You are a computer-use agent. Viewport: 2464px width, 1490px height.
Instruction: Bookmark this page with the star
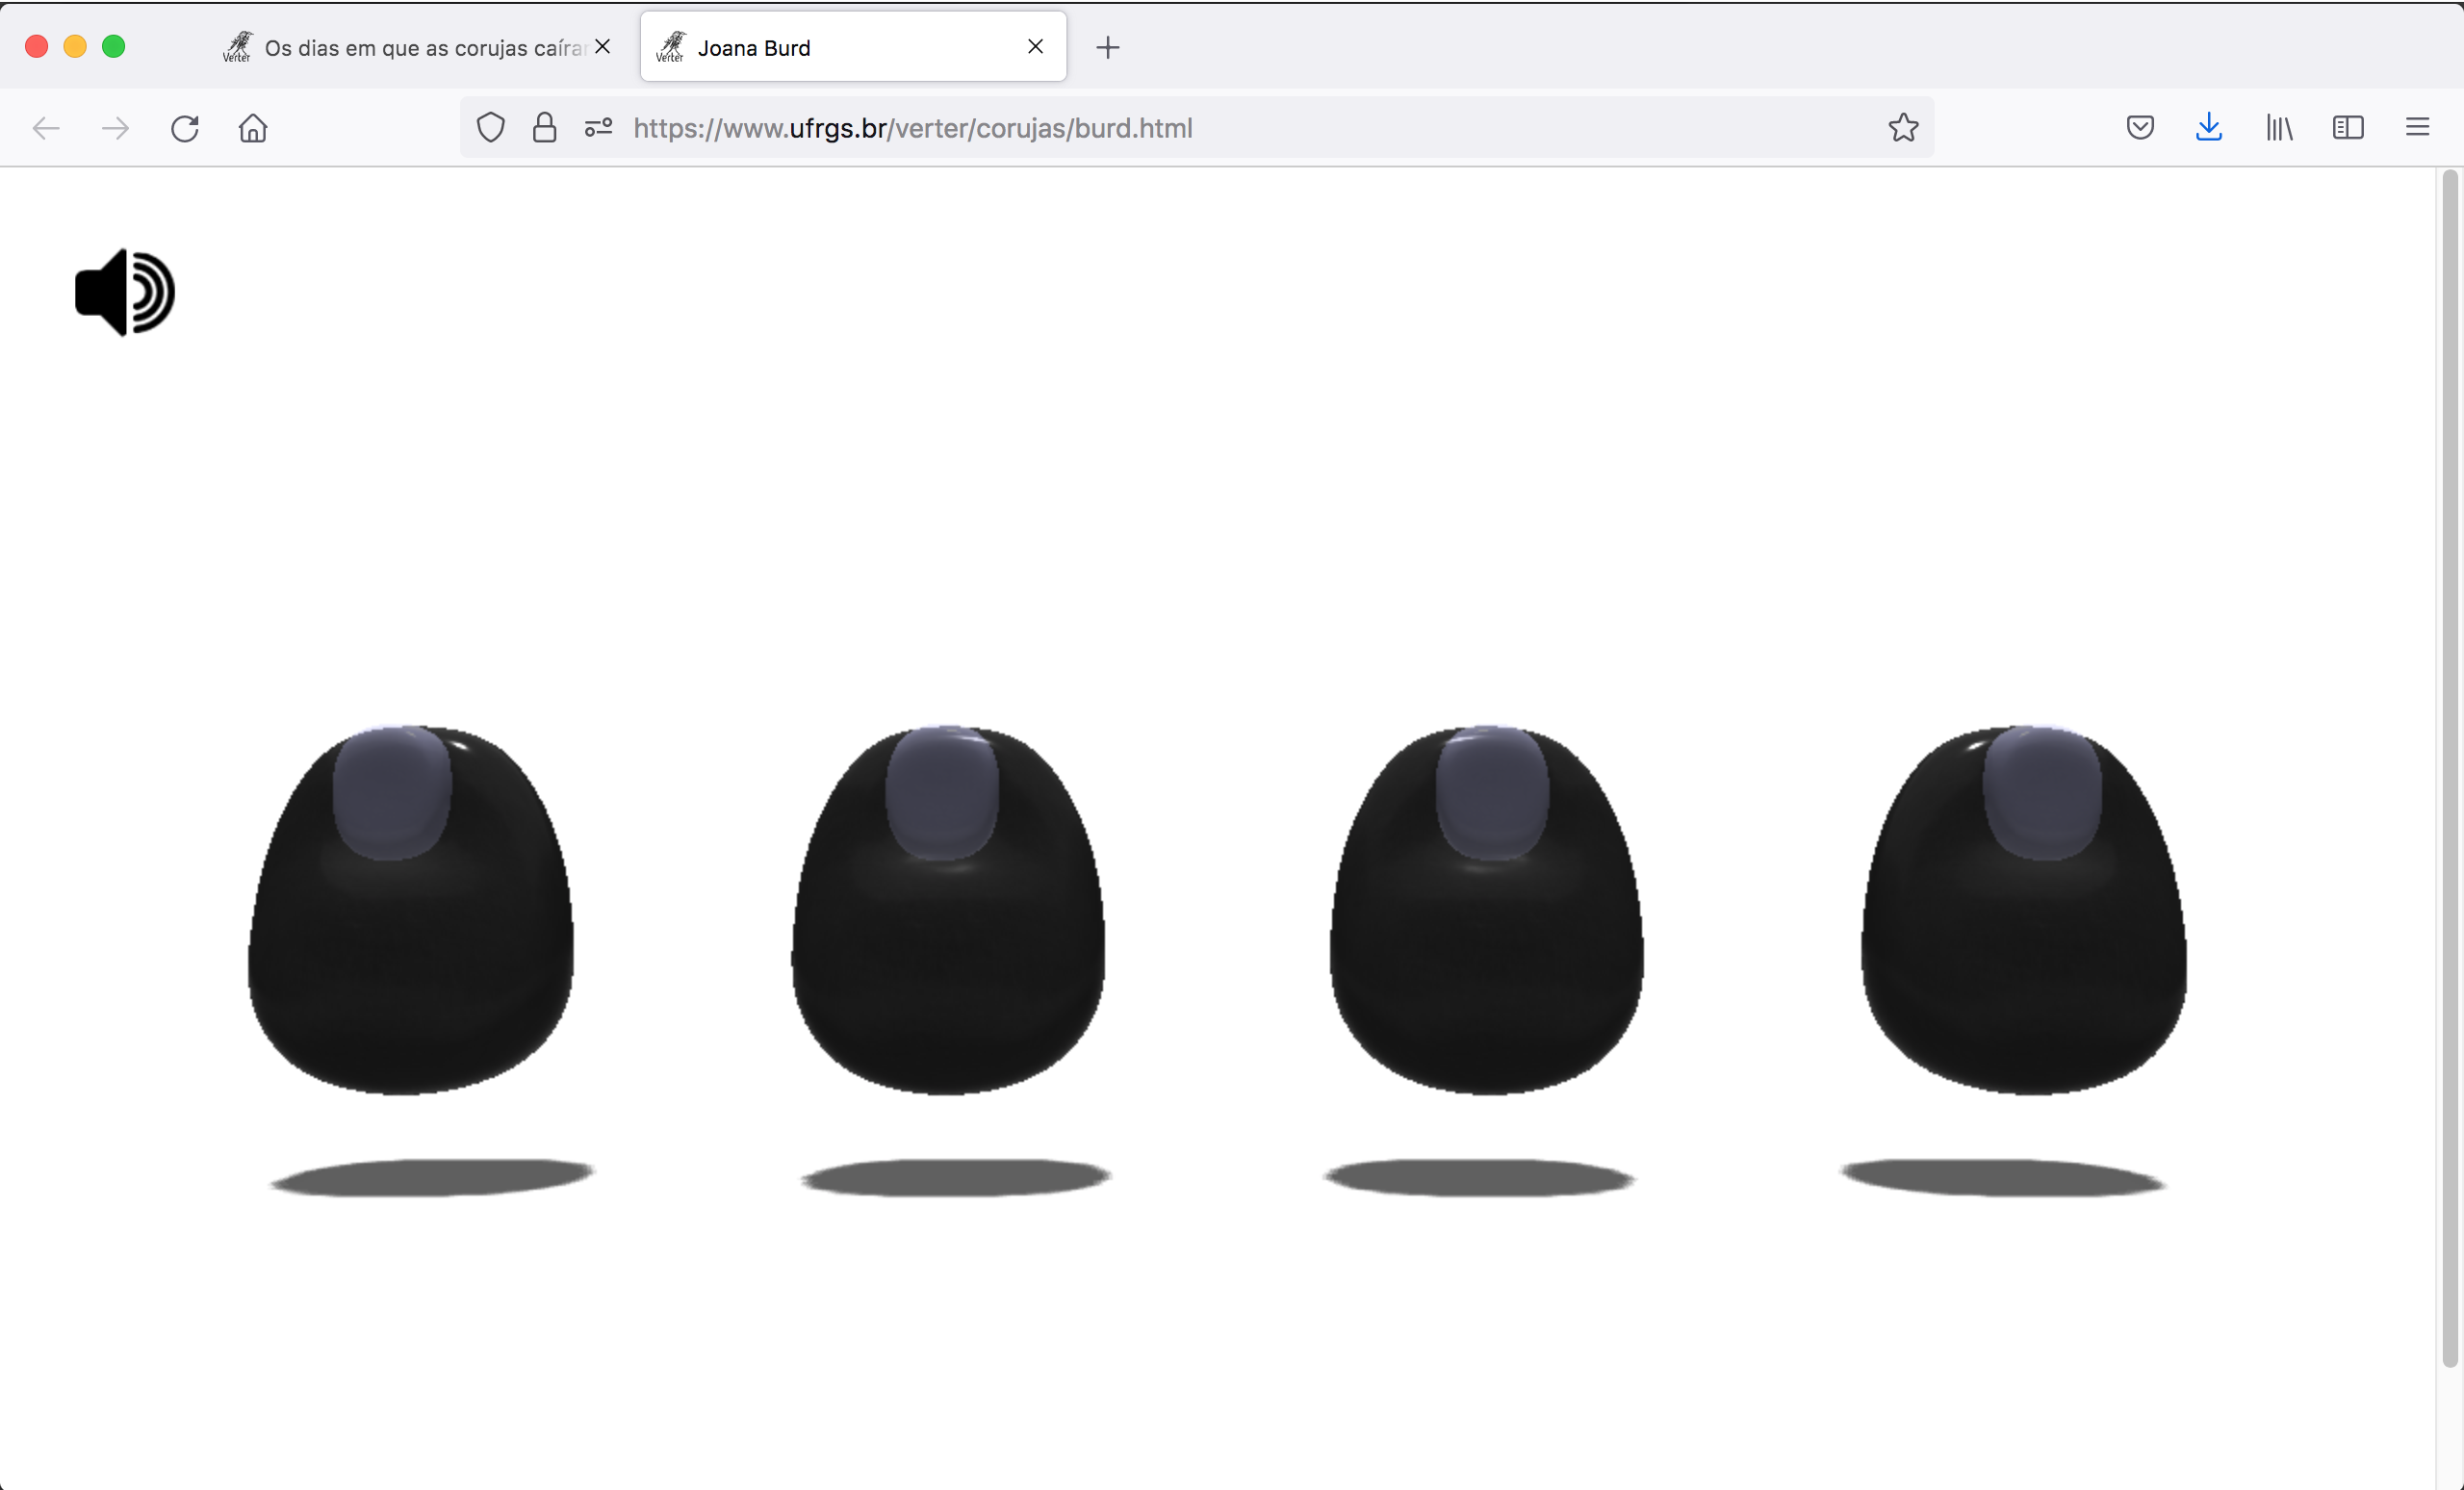click(1903, 128)
